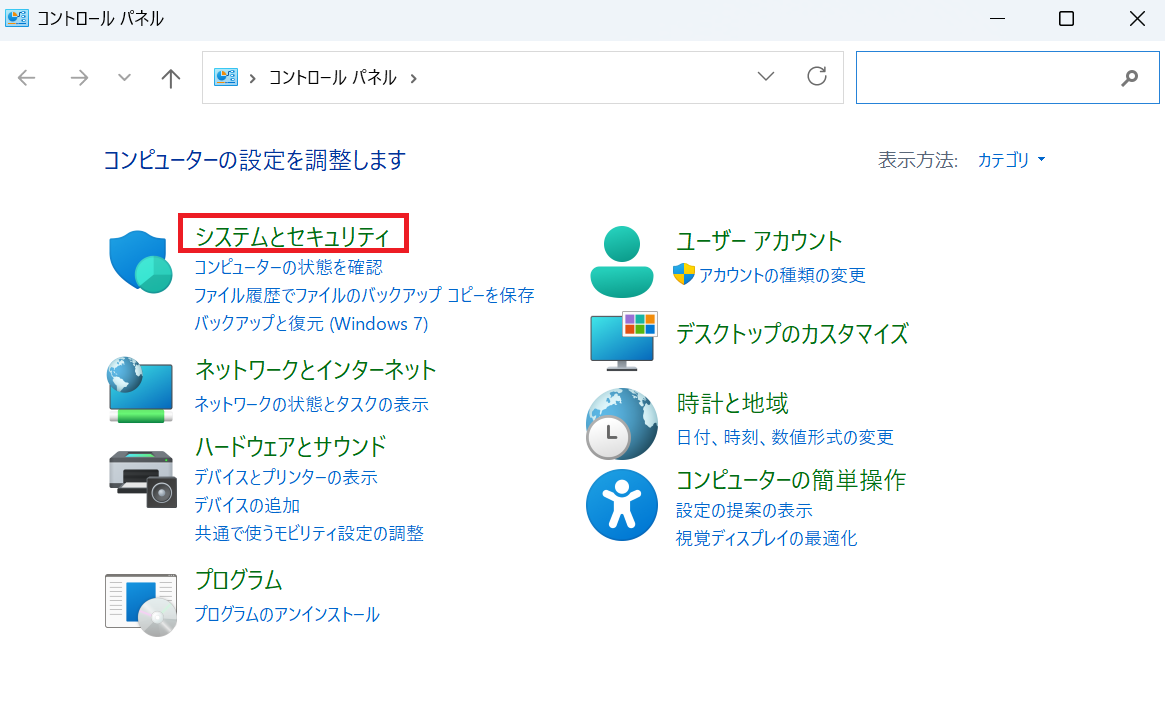
Task: Click the Ease of Access figure icon
Action: [621, 505]
